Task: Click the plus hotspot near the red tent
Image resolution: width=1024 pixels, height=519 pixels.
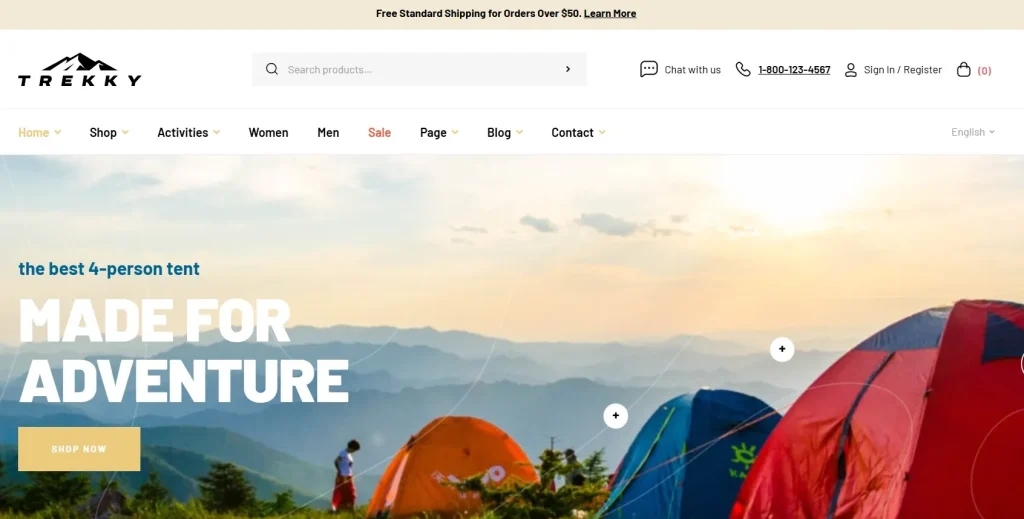Action: tap(782, 349)
